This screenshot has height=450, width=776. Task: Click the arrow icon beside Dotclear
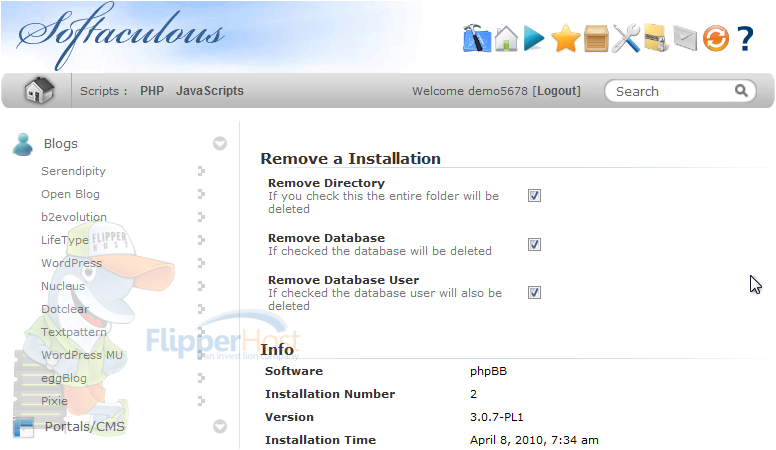point(201,309)
